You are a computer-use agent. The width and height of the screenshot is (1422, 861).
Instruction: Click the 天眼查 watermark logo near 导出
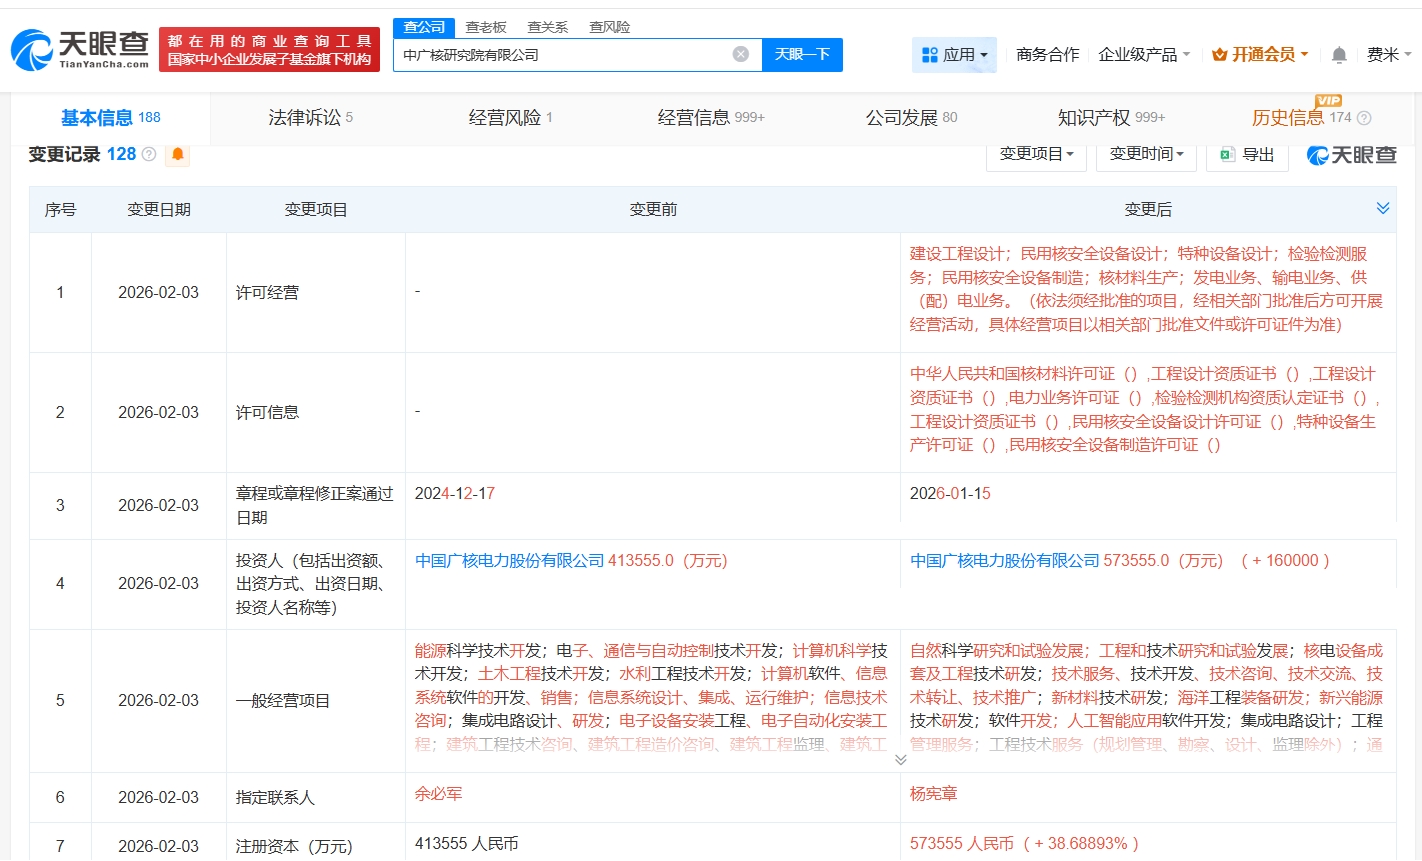pyautogui.click(x=1352, y=154)
